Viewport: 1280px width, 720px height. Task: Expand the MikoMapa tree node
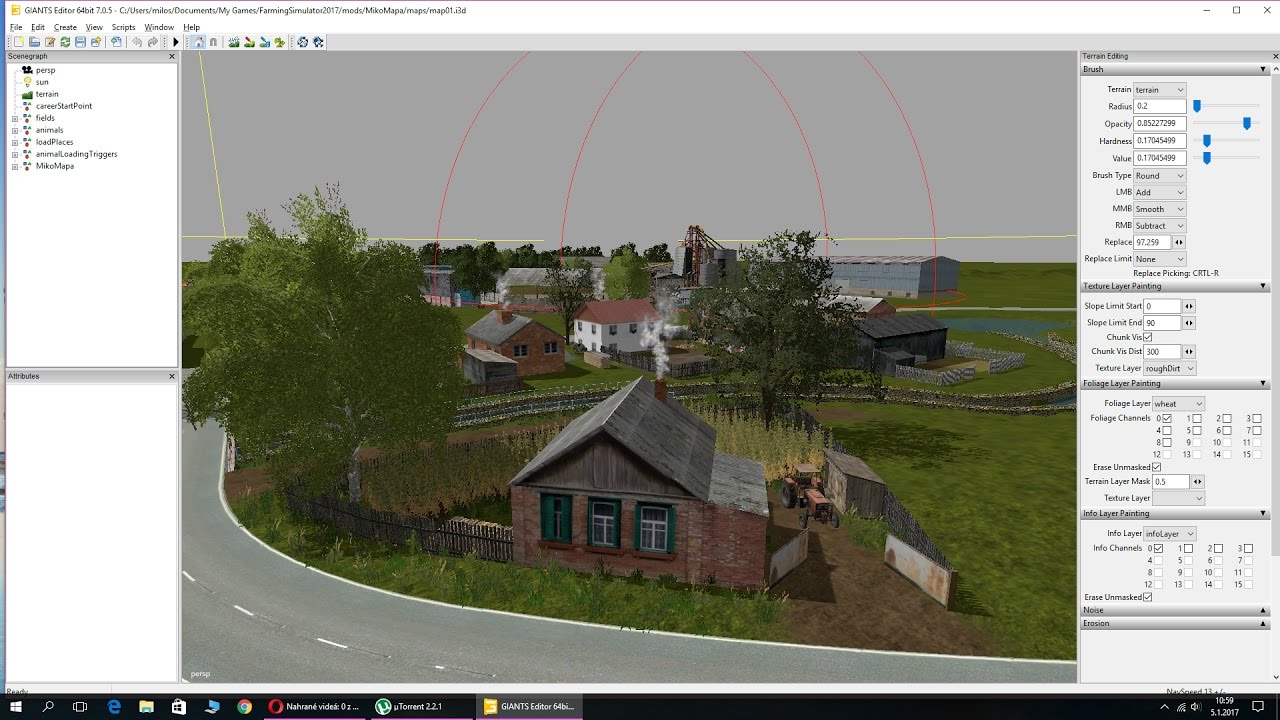15,166
